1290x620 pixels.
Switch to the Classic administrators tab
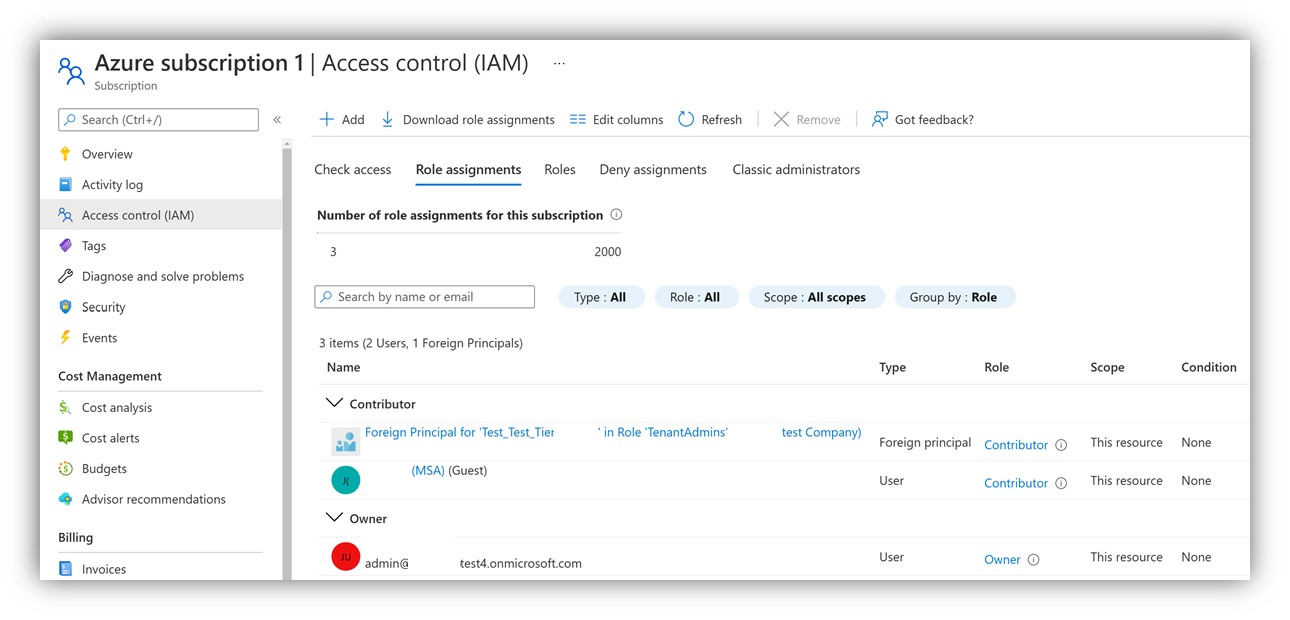click(x=796, y=169)
